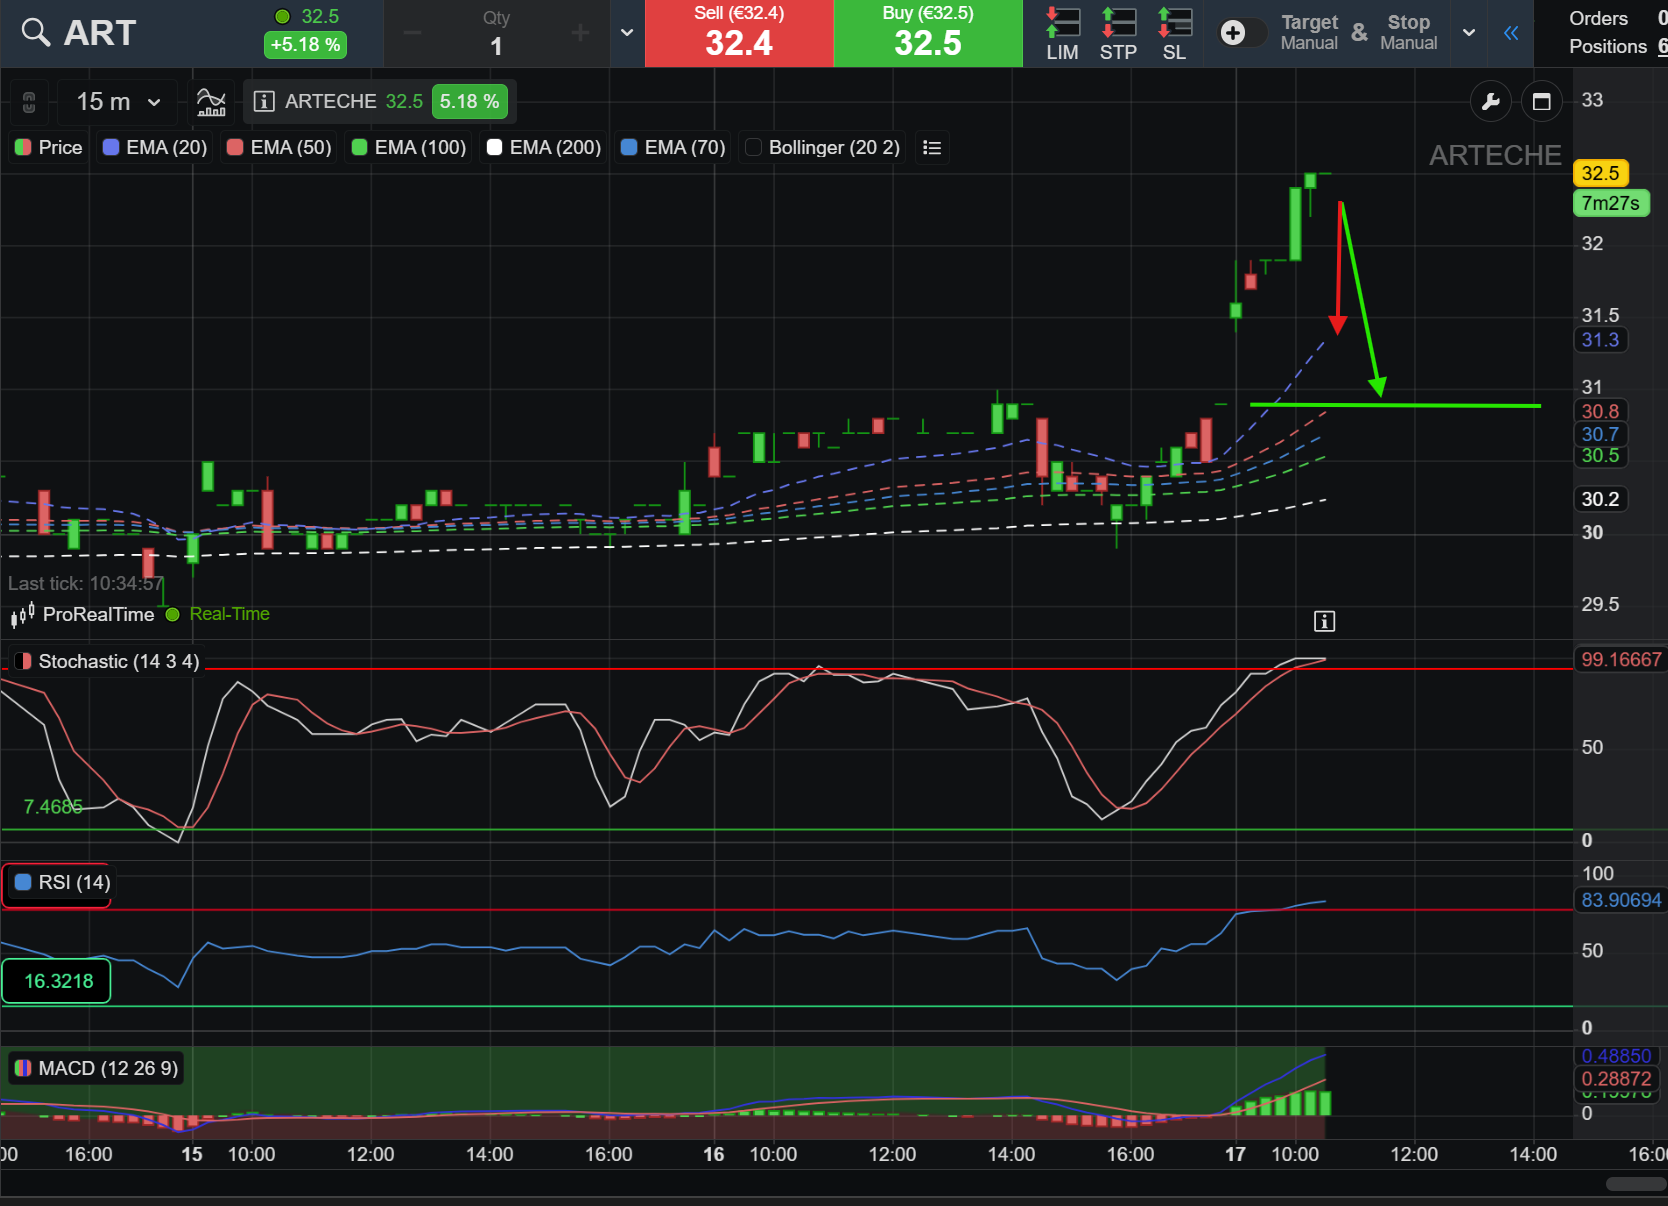Image resolution: width=1668 pixels, height=1206 pixels.
Task: Click the 32.5 current price tag on axis
Action: pyautogui.click(x=1600, y=173)
